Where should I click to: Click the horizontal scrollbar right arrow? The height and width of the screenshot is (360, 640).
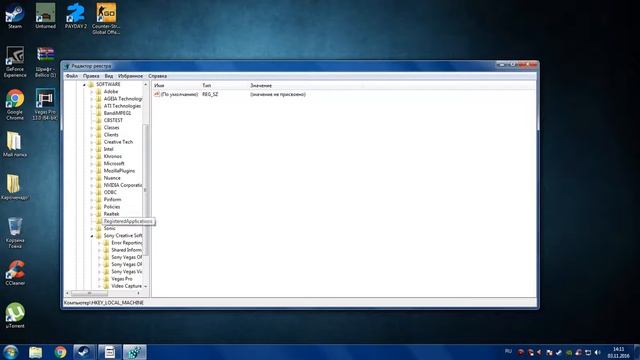(x=138, y=293)
